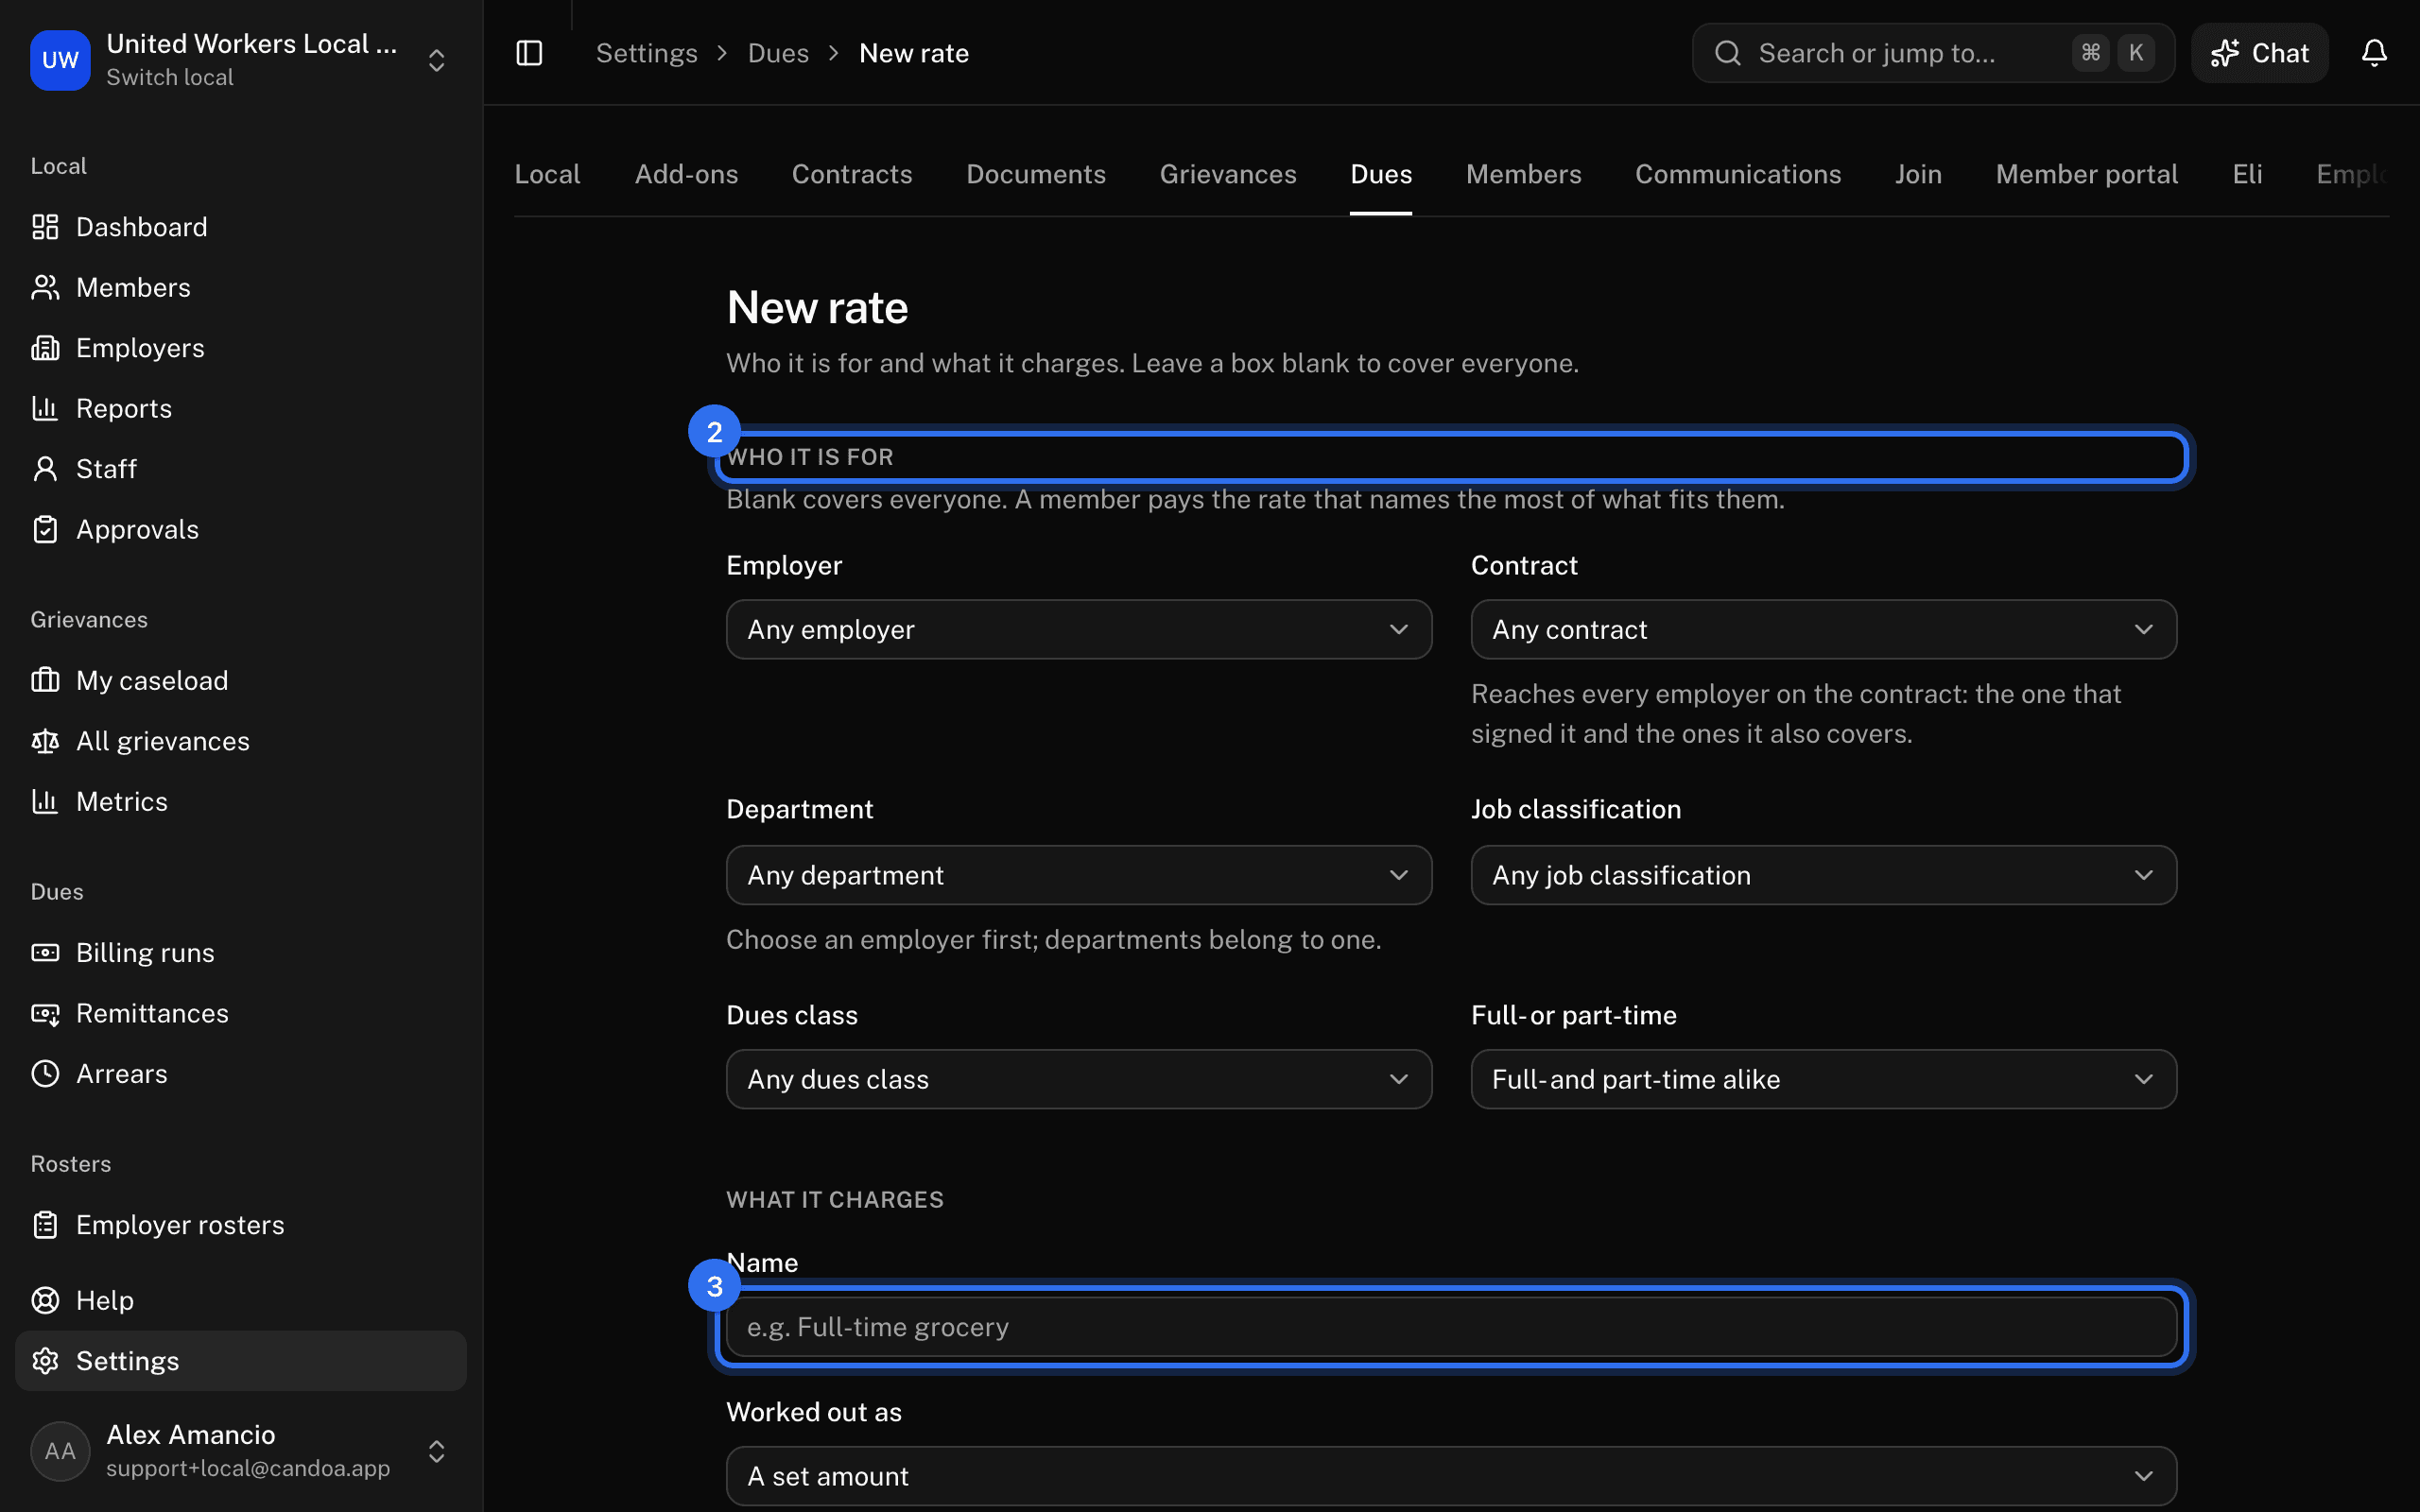Open Remittances from the sidebar

(x=241, y=1013)
